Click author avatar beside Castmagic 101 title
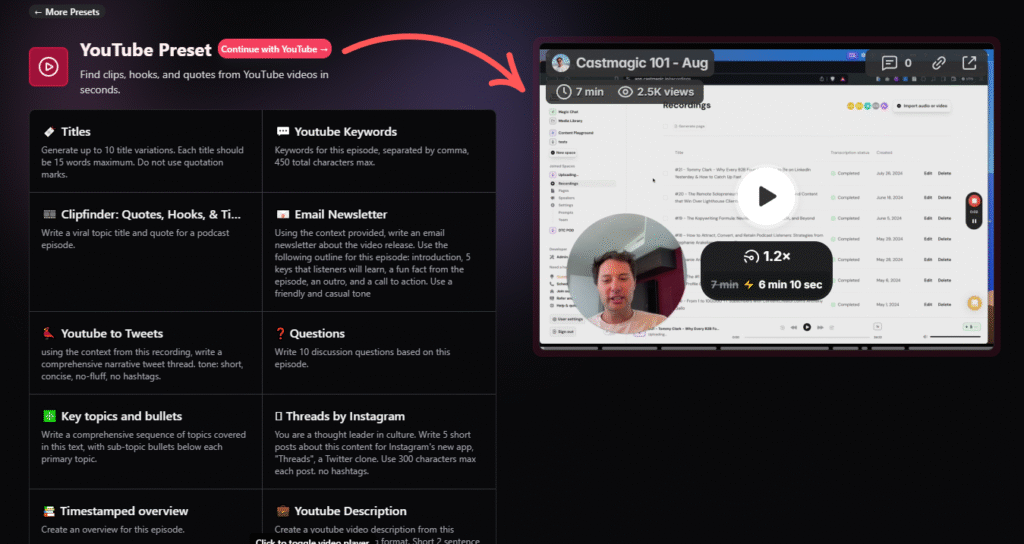Screen dimensions: 1024x544 click(560, 63)
